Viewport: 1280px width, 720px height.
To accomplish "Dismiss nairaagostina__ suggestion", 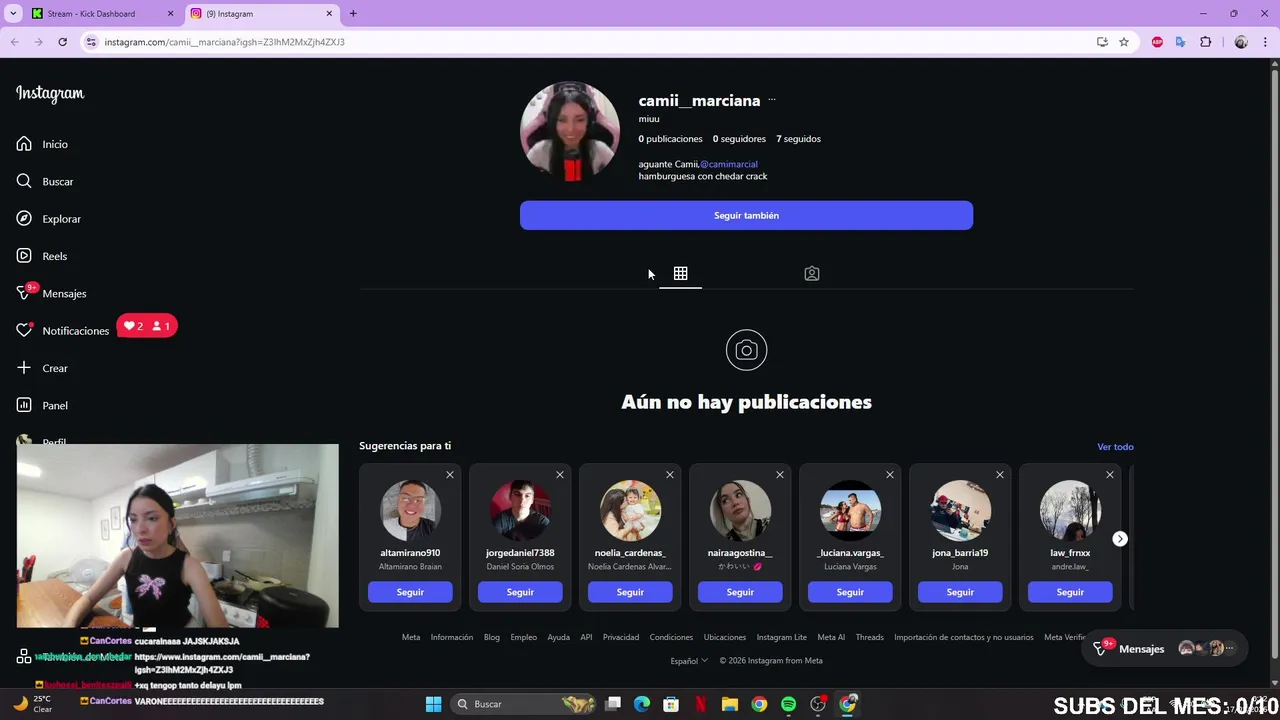I will [780, 475].
